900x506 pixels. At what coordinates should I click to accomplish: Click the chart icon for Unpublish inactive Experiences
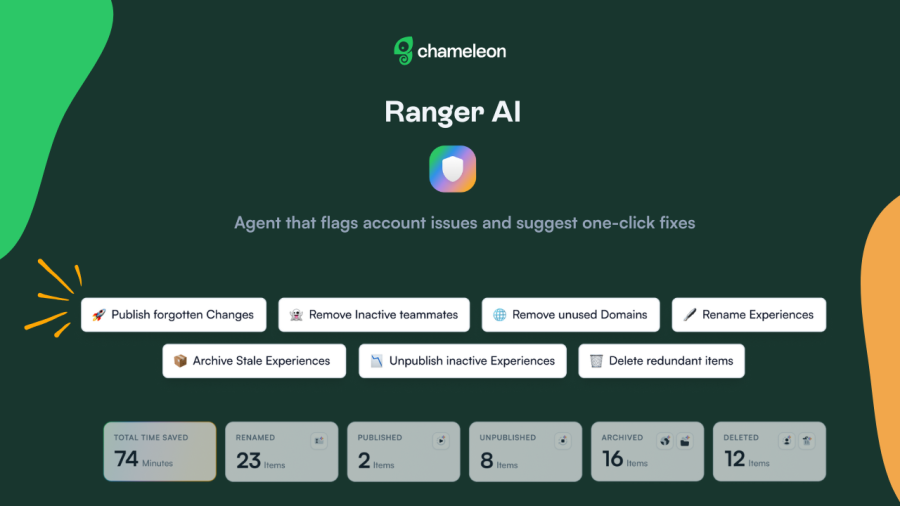tap(376, 361)
